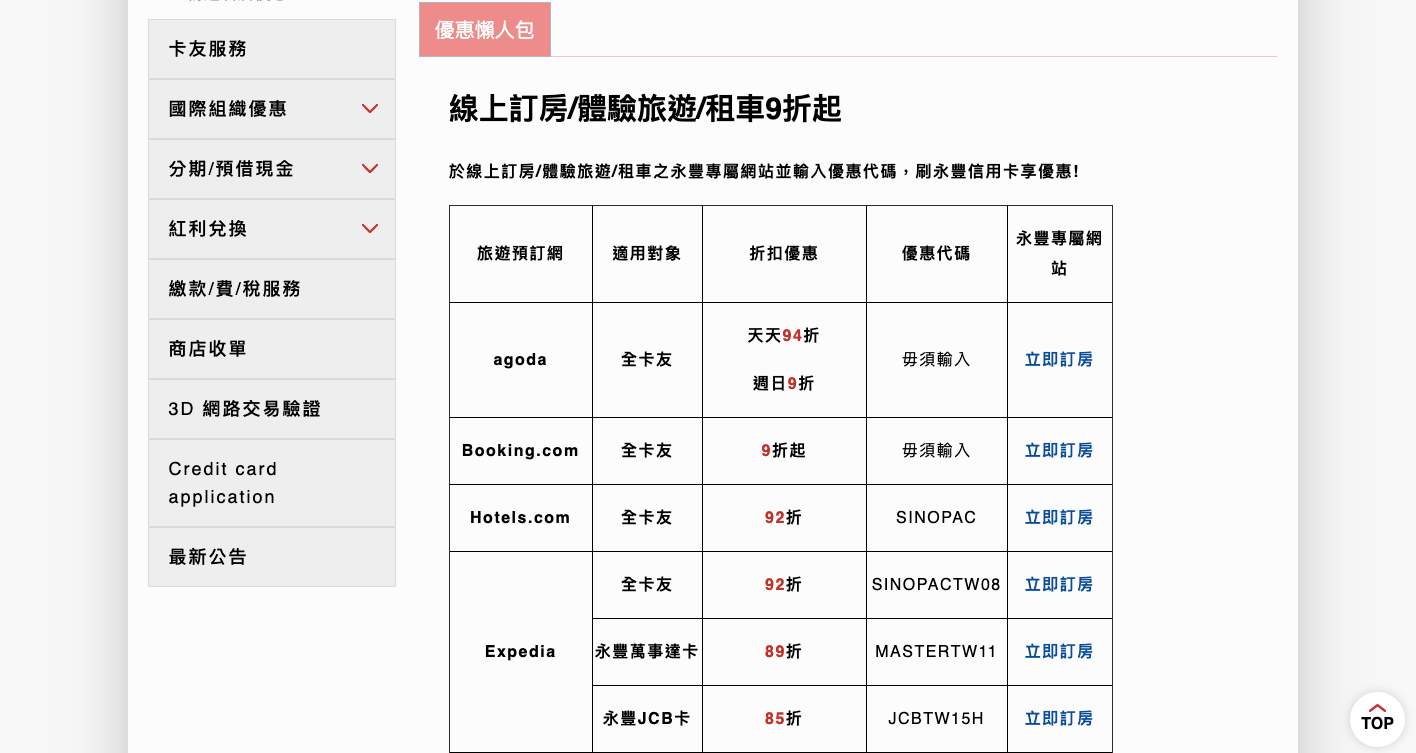1416x753 pixels.
Task: Click the agoda table cell
Action: 520,359
